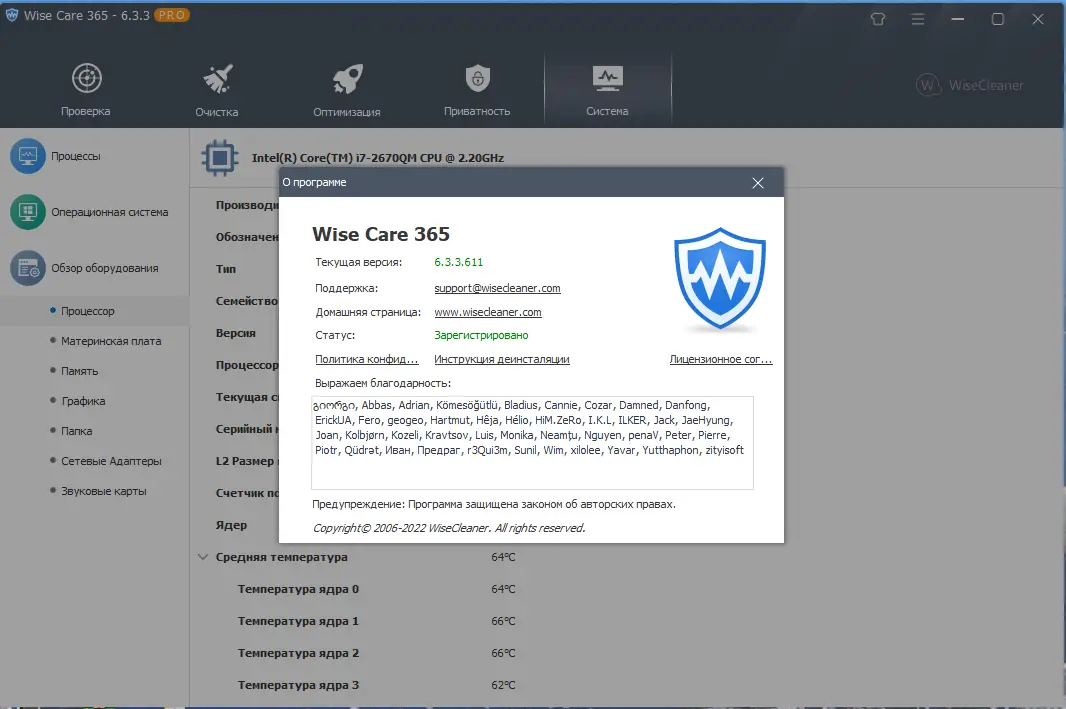Open the skin selector icon in title bar
This screenshot has width=1066, height=709.
[877, 18]
